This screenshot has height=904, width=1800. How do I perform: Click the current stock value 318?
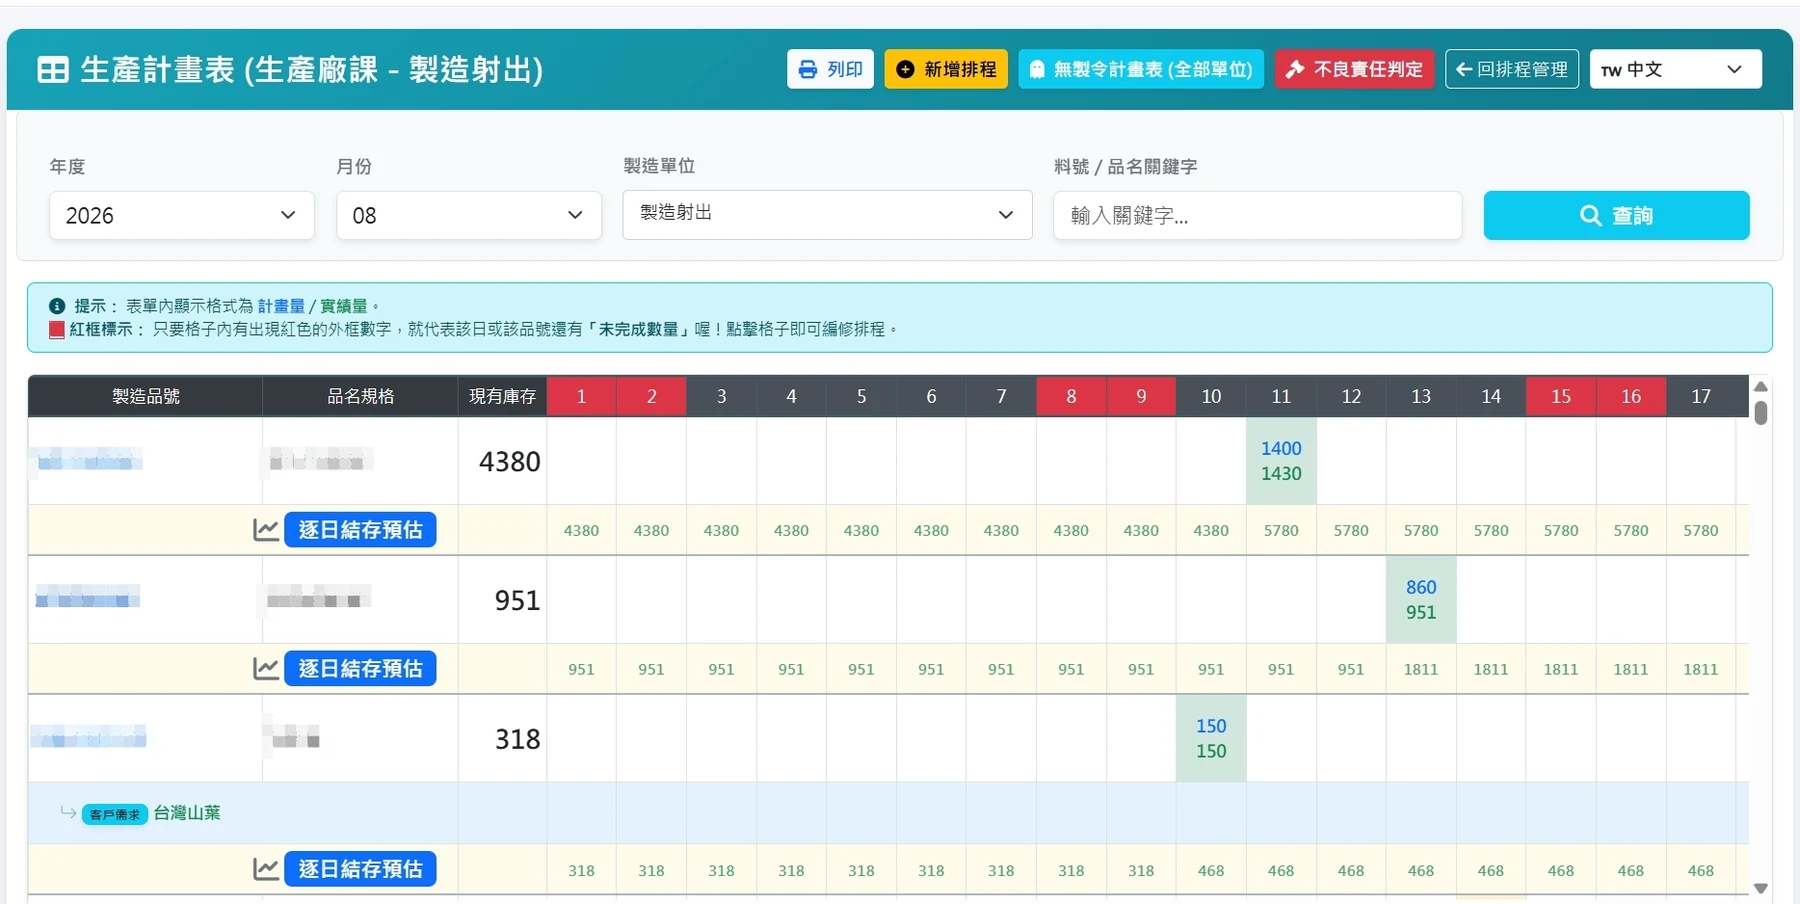518,740
